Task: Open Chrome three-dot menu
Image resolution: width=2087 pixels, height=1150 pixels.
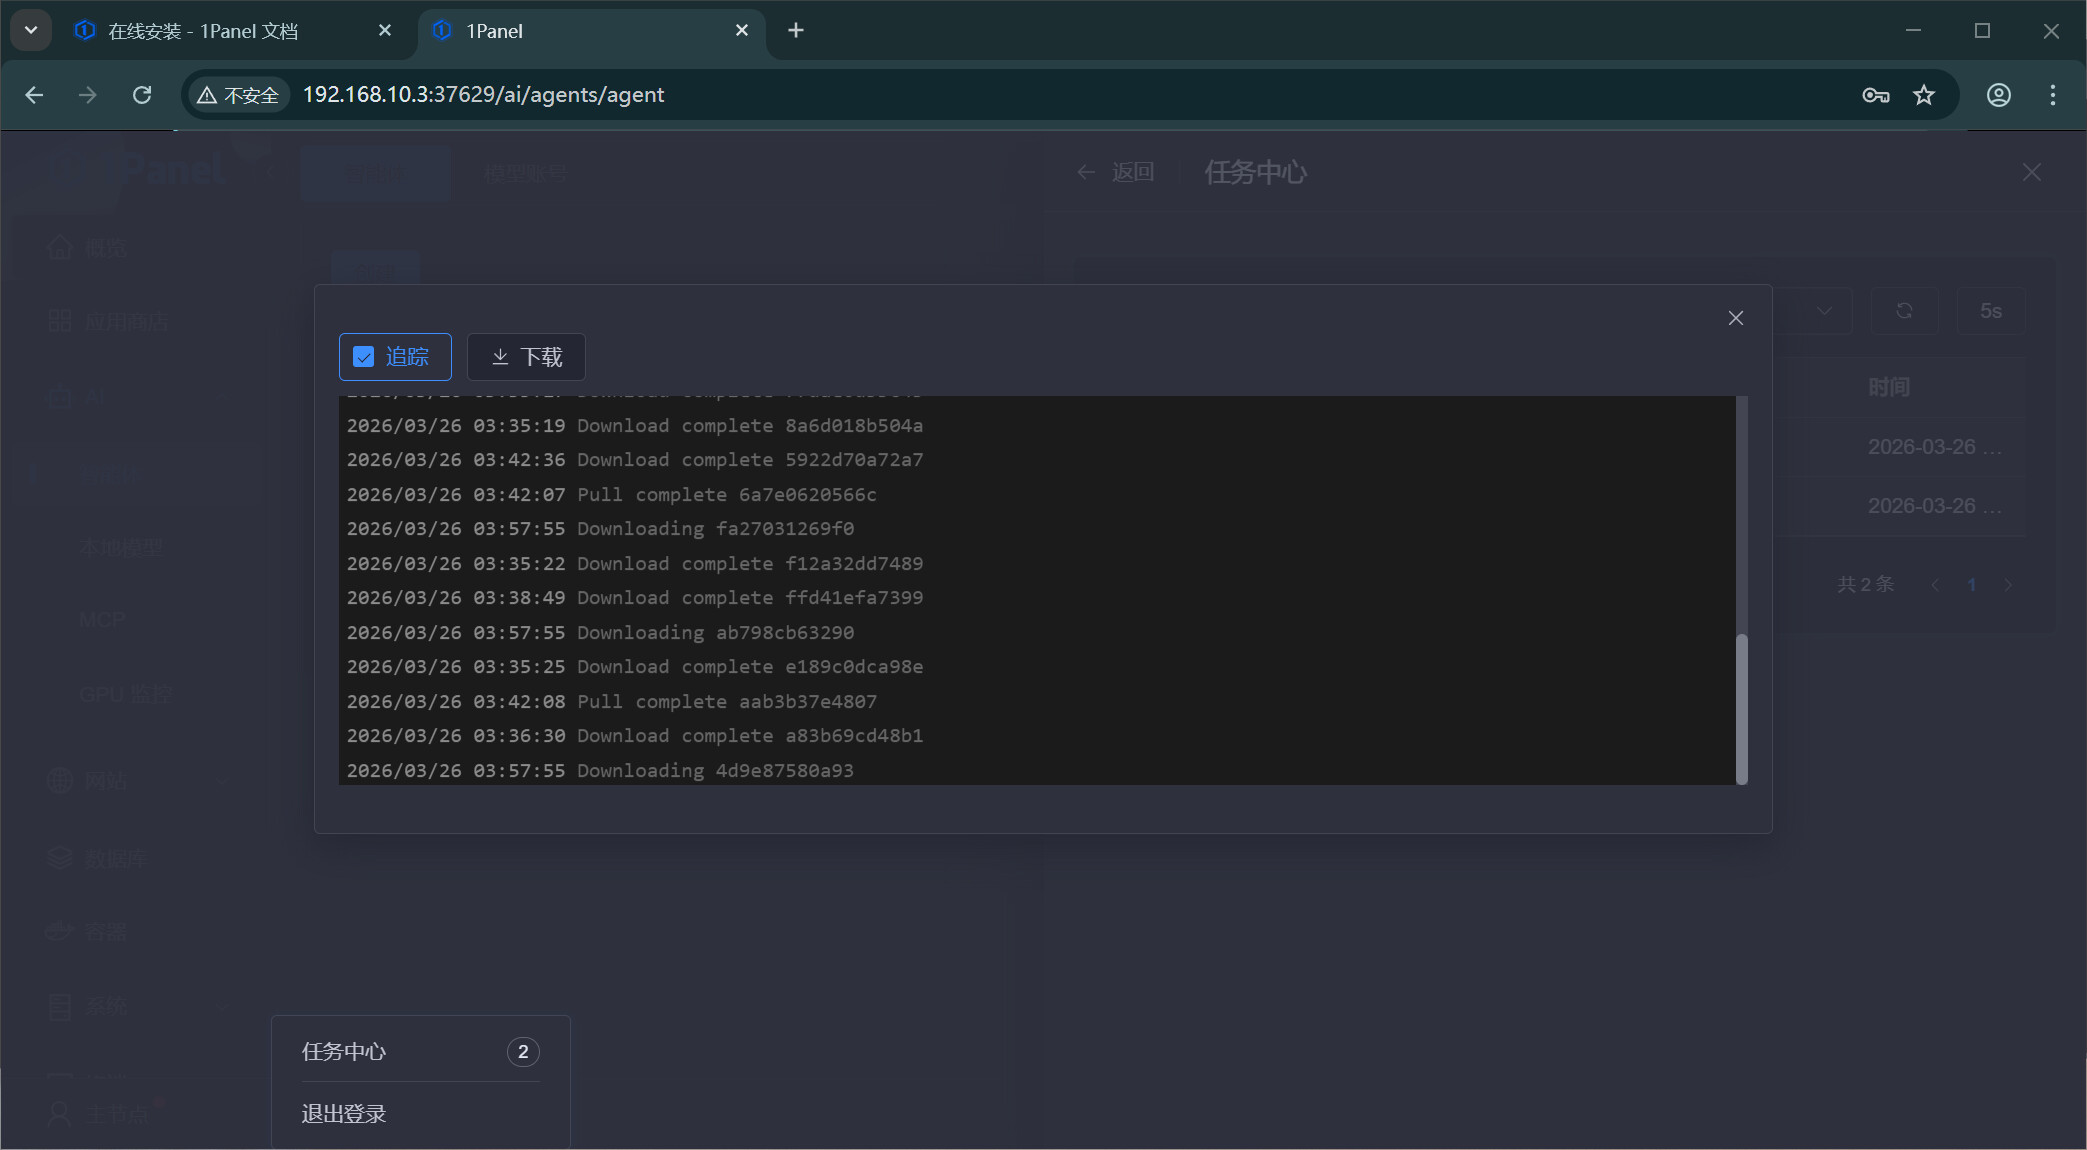Action: pos(2052,95)
